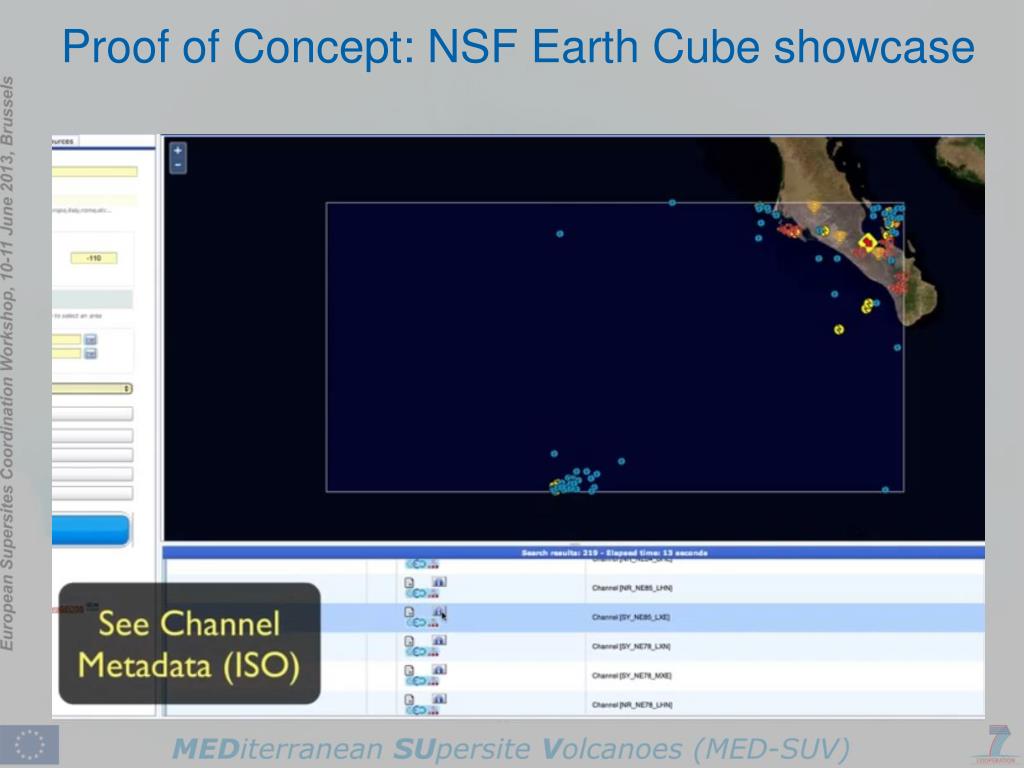Click document icon in NR_NE85_LHN row
The height and width of the screenshot is (768, 1024).
[x=409, y=583]
